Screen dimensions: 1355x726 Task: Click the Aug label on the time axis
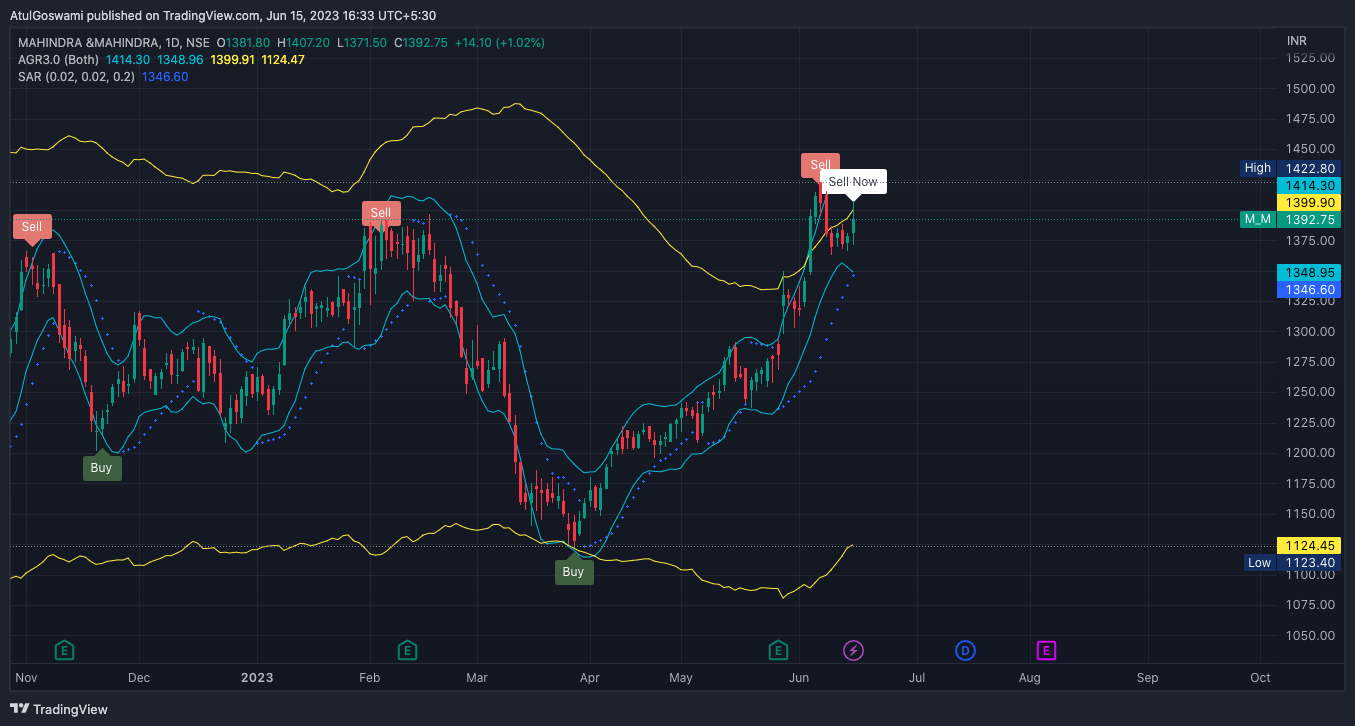[x=1029, y=678]
